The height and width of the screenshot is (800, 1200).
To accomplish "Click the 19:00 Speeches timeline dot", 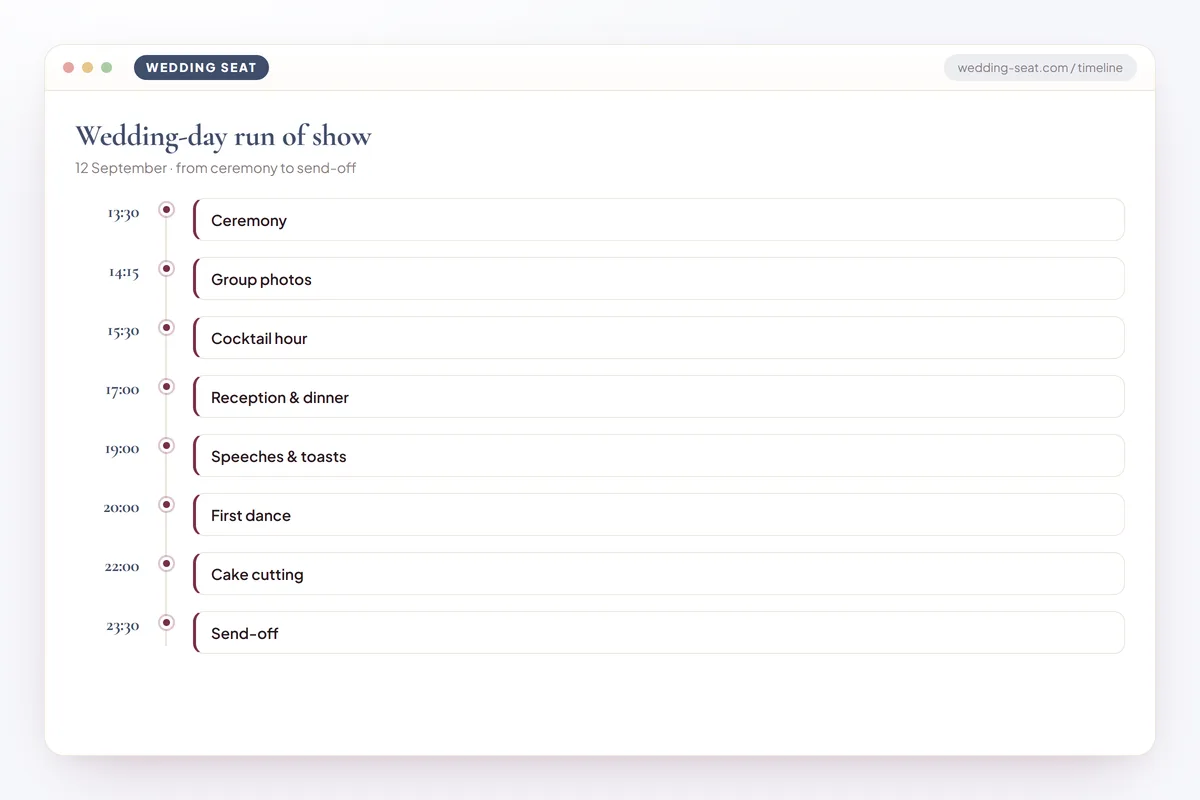I will 166,445.
